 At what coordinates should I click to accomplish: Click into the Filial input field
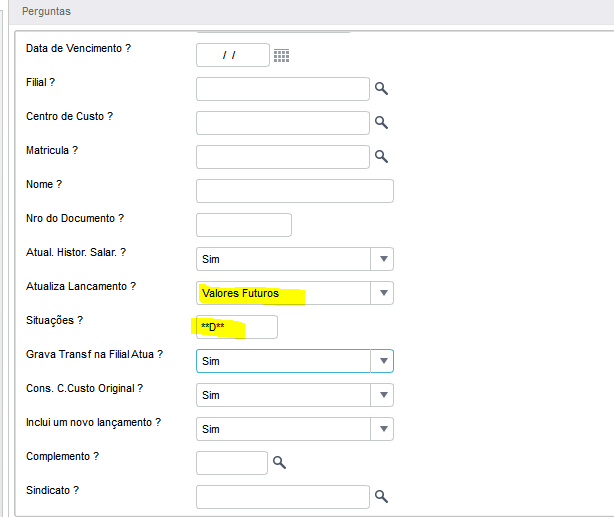click(x=283, y=89)
